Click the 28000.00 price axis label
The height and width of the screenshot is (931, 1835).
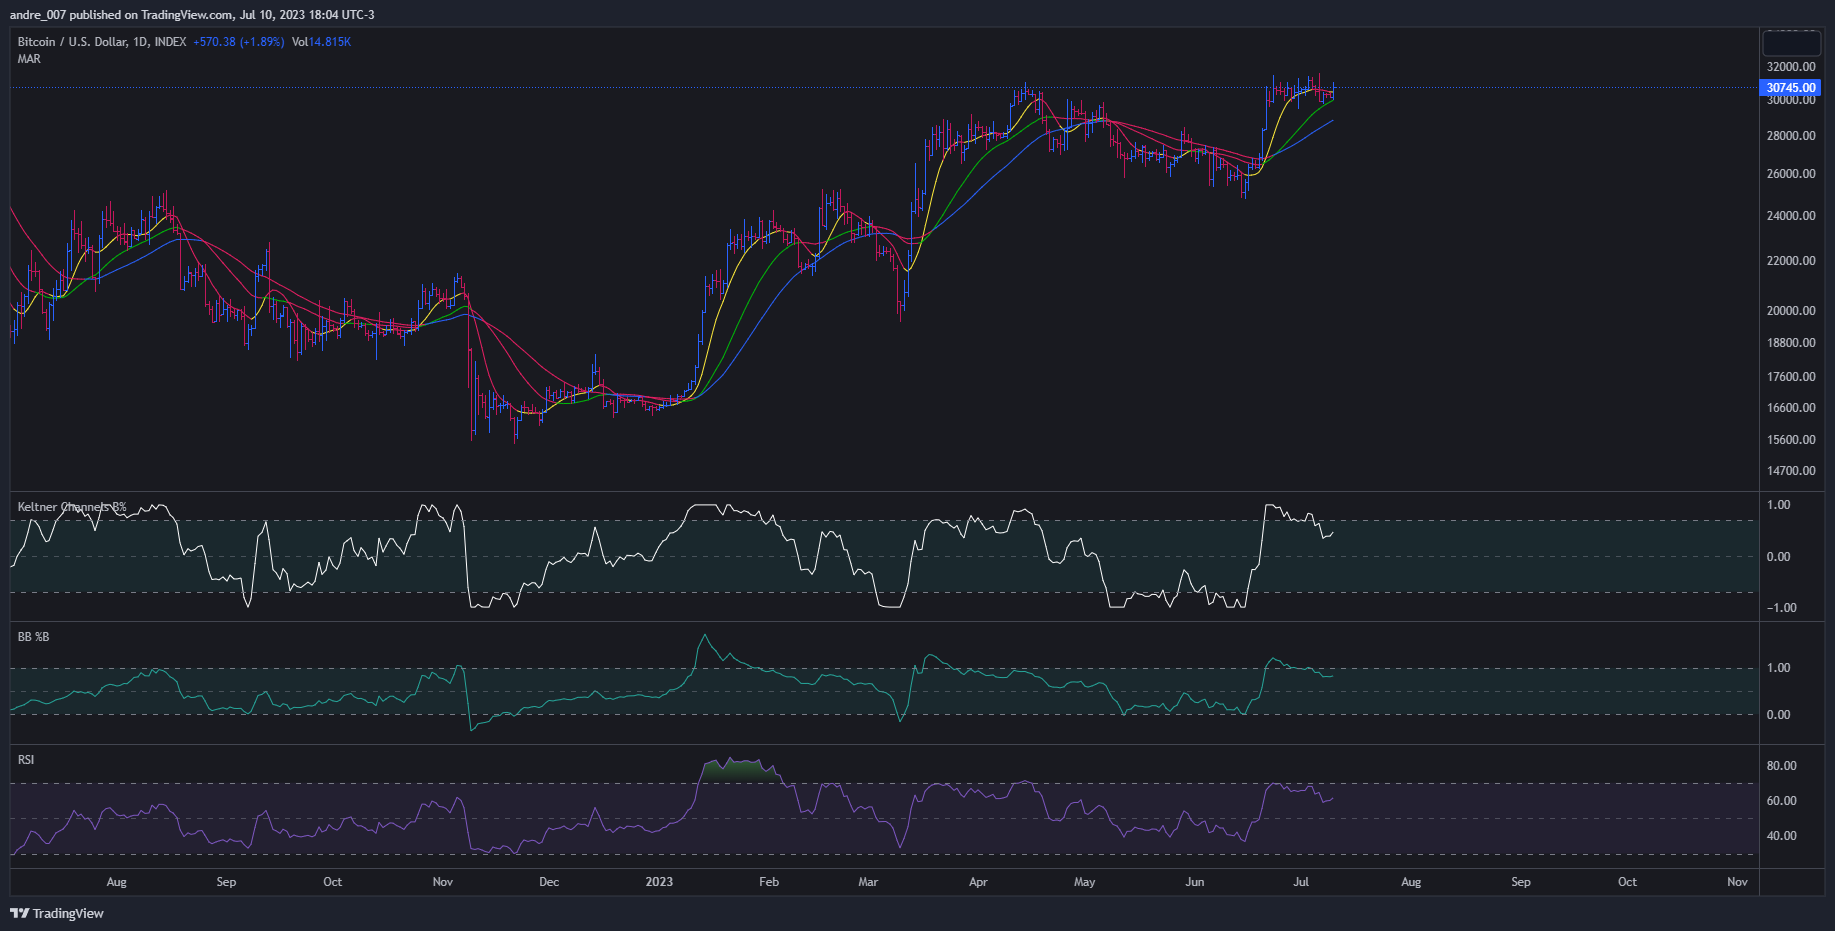pos(1791,136)
